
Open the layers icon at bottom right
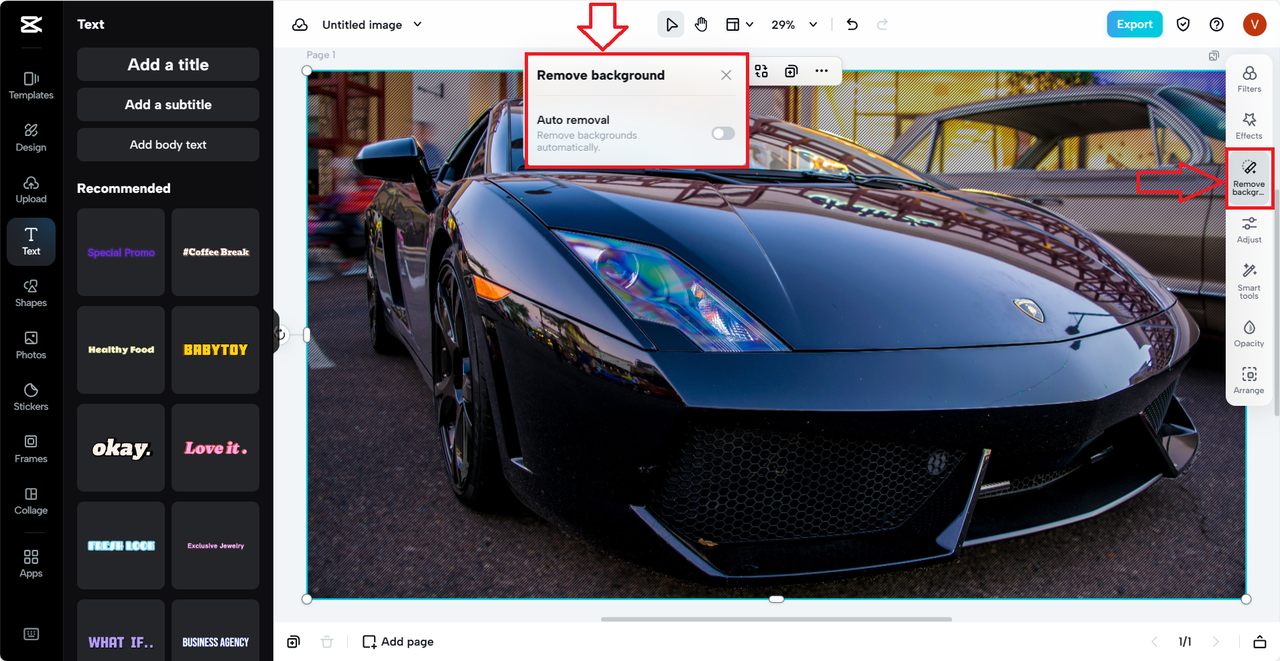pyautogui.click(x=1260, y=641)
